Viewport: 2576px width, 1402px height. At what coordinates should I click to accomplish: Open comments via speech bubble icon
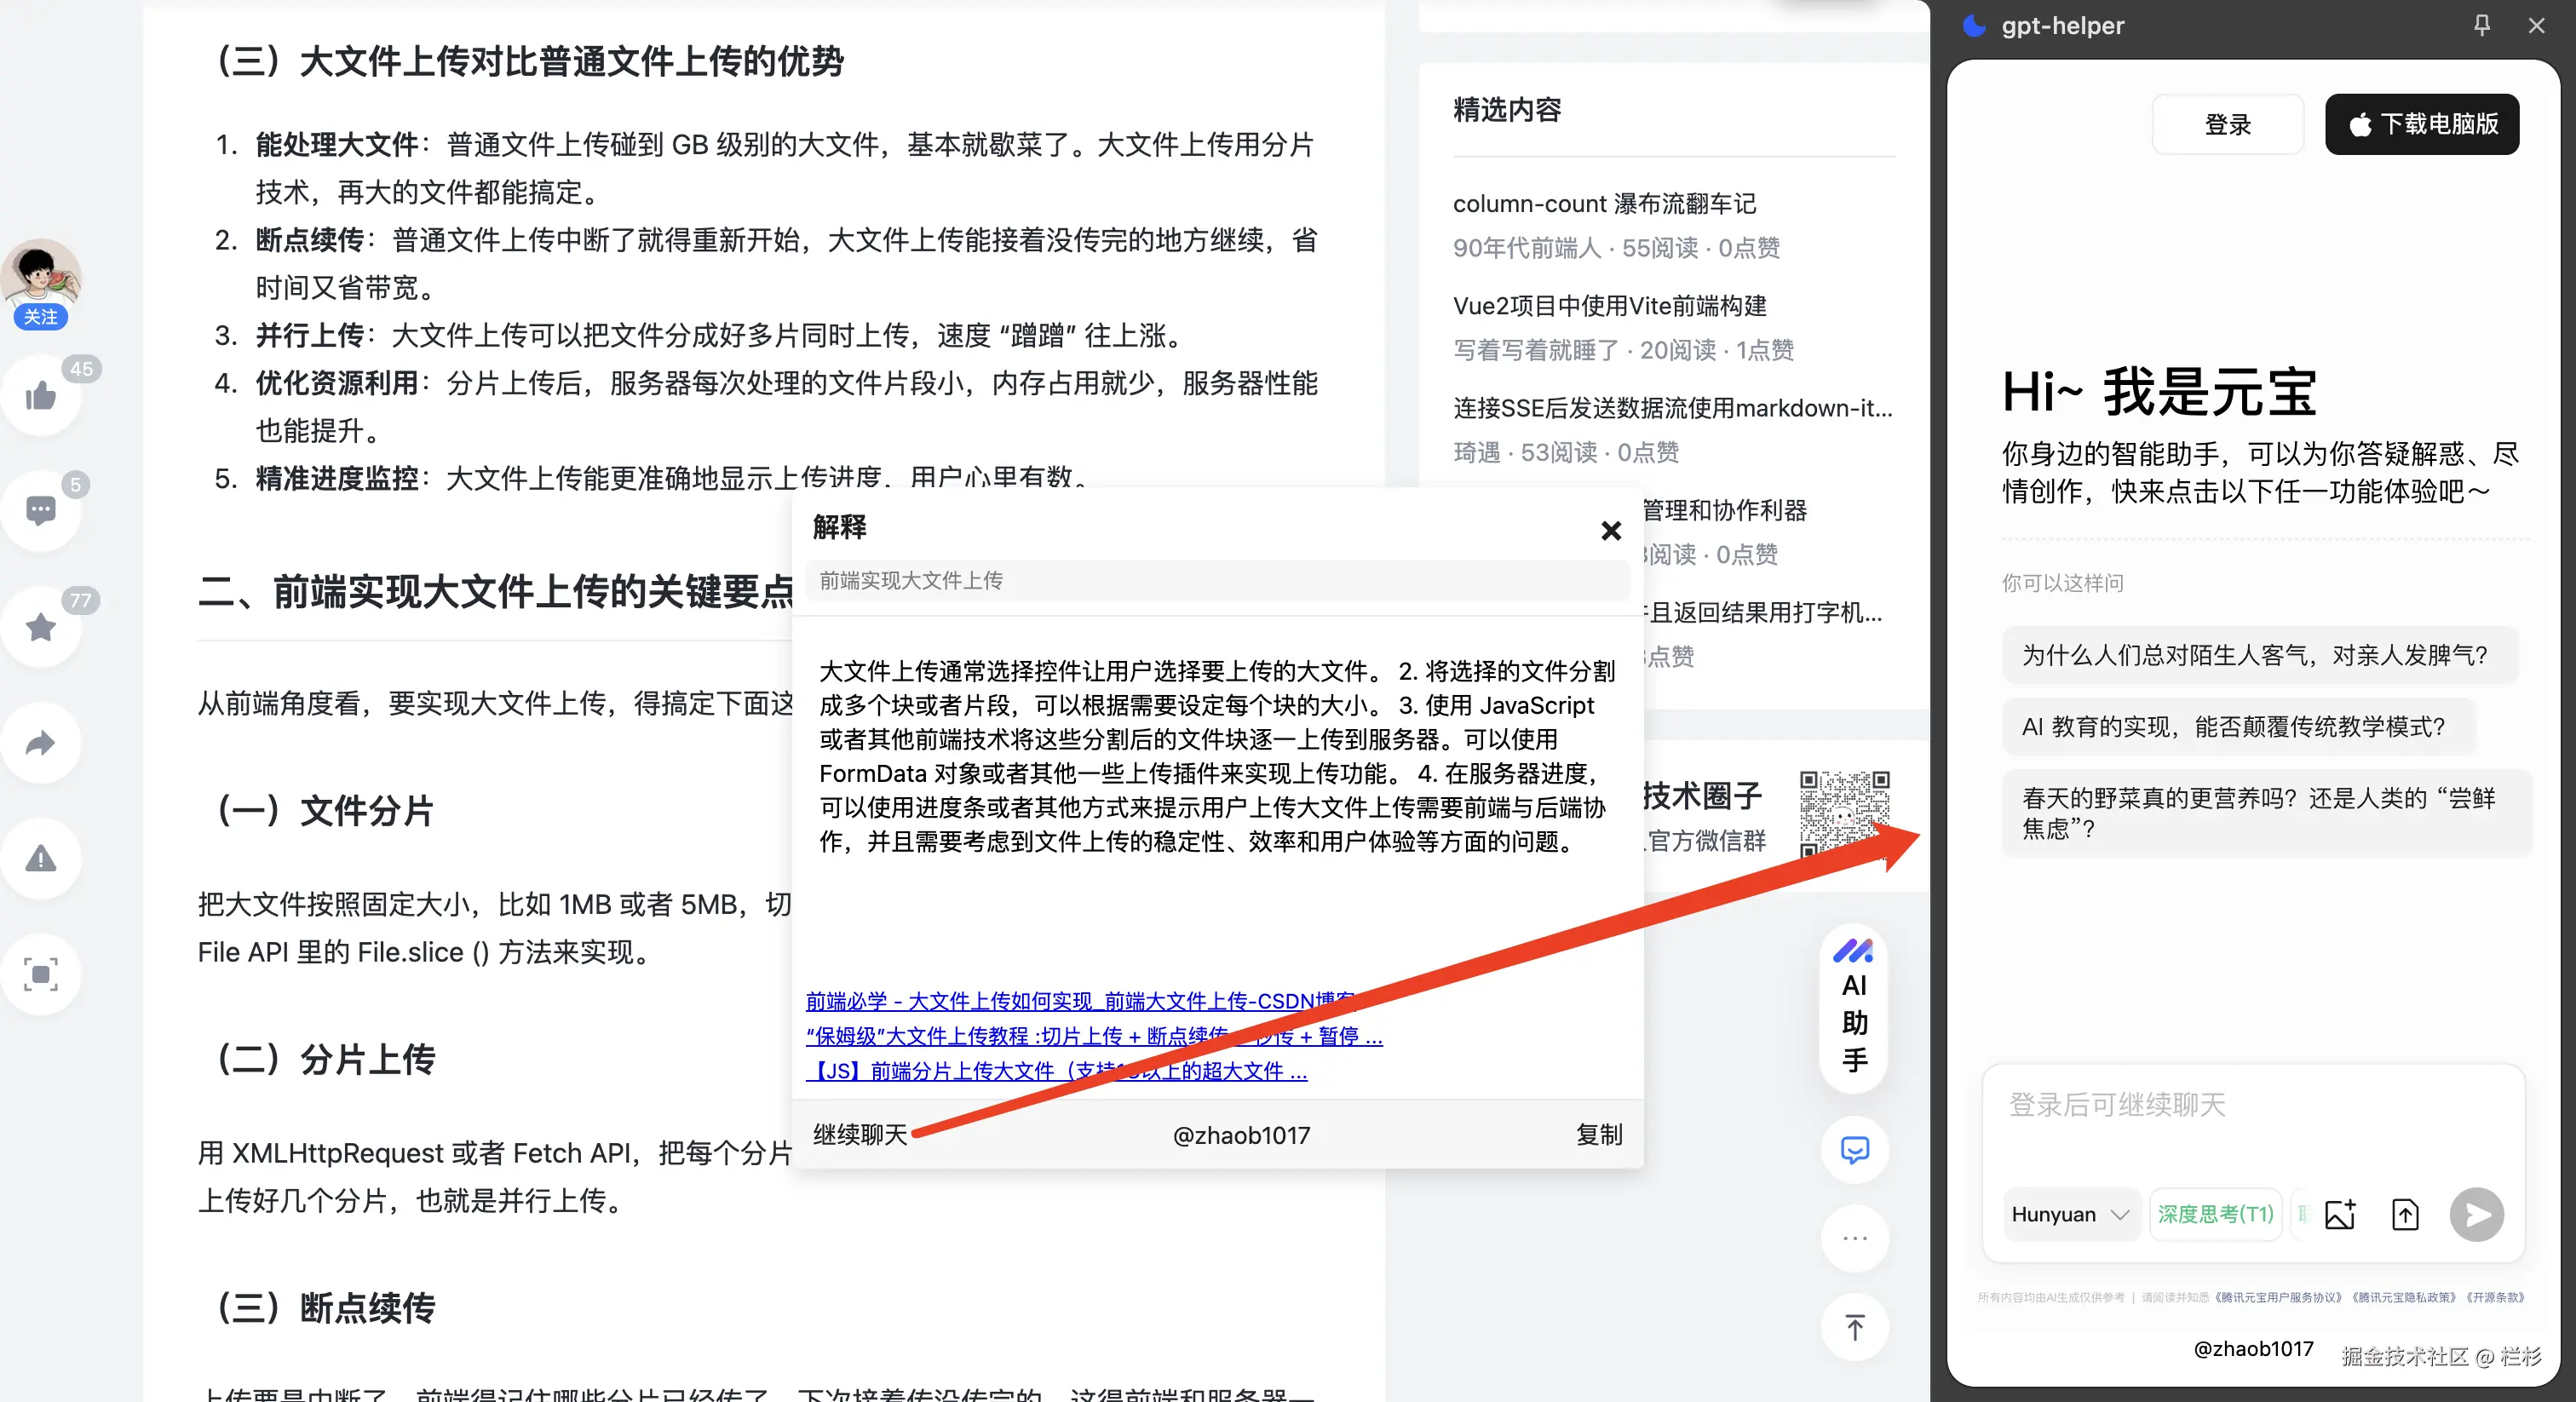(40, 511)
